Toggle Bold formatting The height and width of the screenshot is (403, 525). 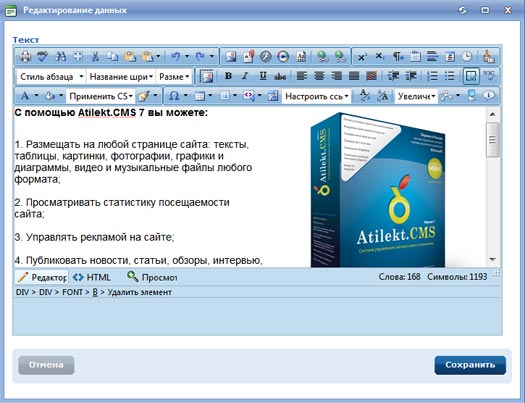click(228, 76)
